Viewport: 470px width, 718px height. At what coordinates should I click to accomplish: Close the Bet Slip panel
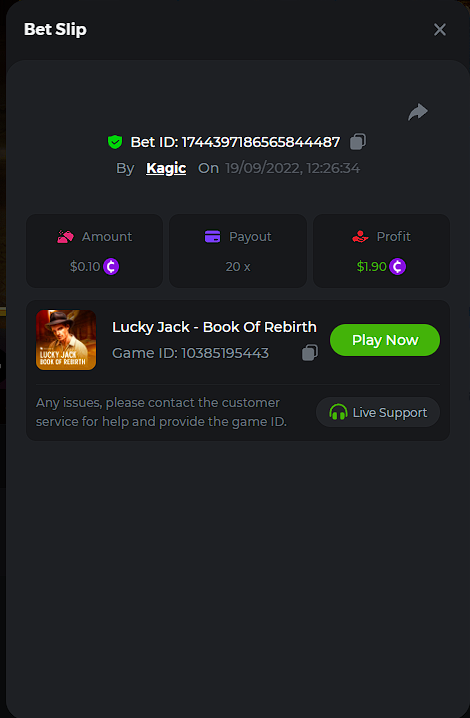tap(440, 29)
